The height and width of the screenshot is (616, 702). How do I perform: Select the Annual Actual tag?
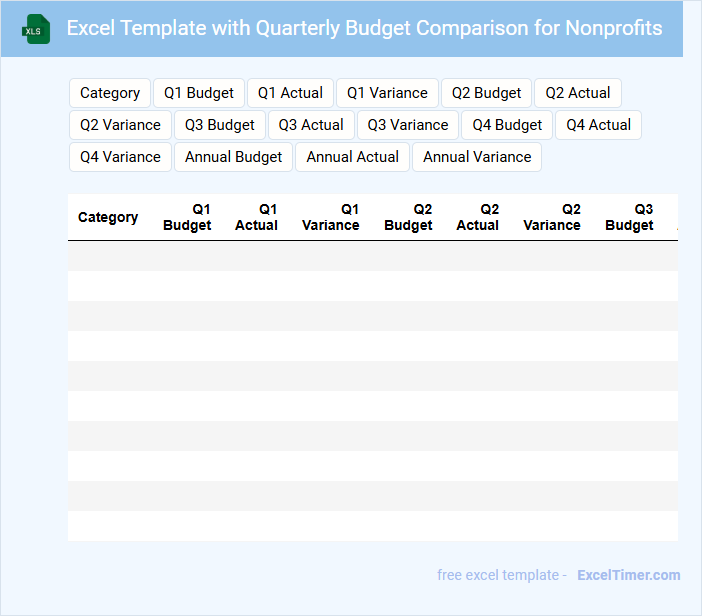(352, 157)
